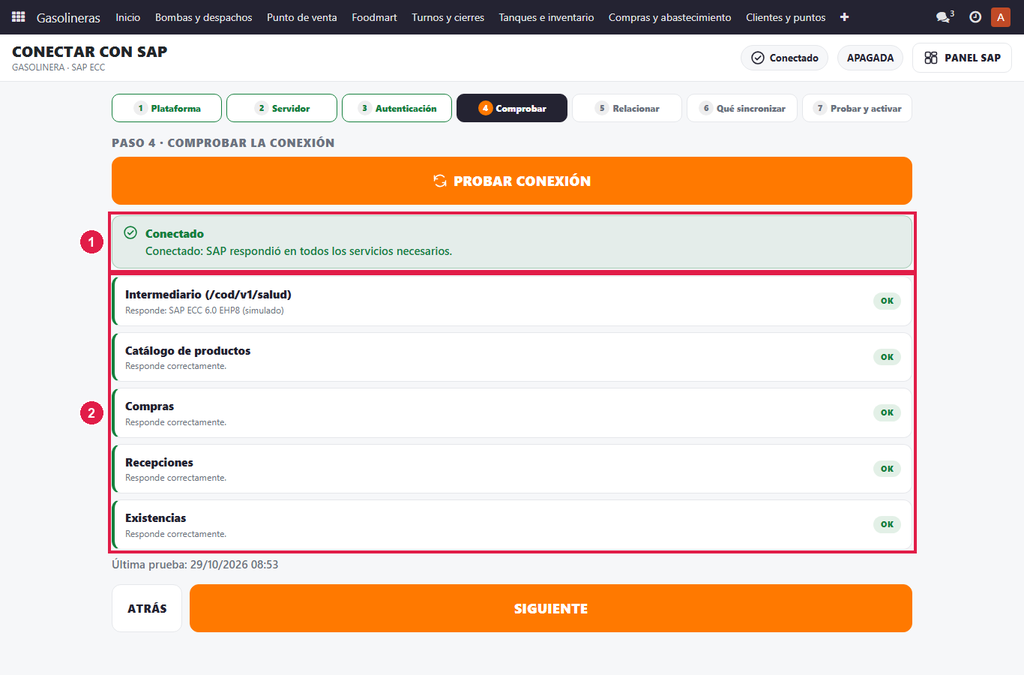1024x675 pixels.
Task: Select step 4 Comprobar
Action: 512,108
